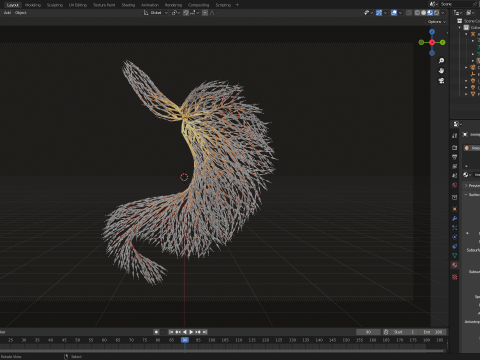
Task: Add a new workspace with plus button
Action: (237, 5)
